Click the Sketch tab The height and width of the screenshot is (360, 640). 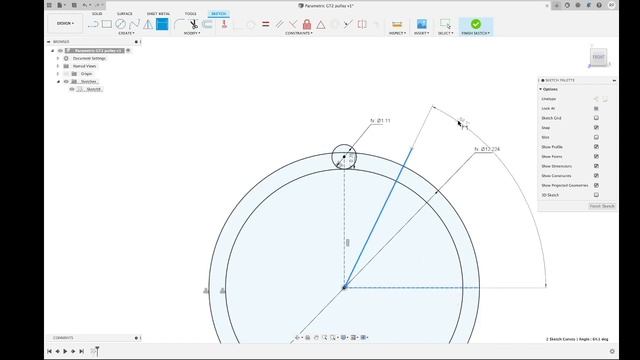219,14
